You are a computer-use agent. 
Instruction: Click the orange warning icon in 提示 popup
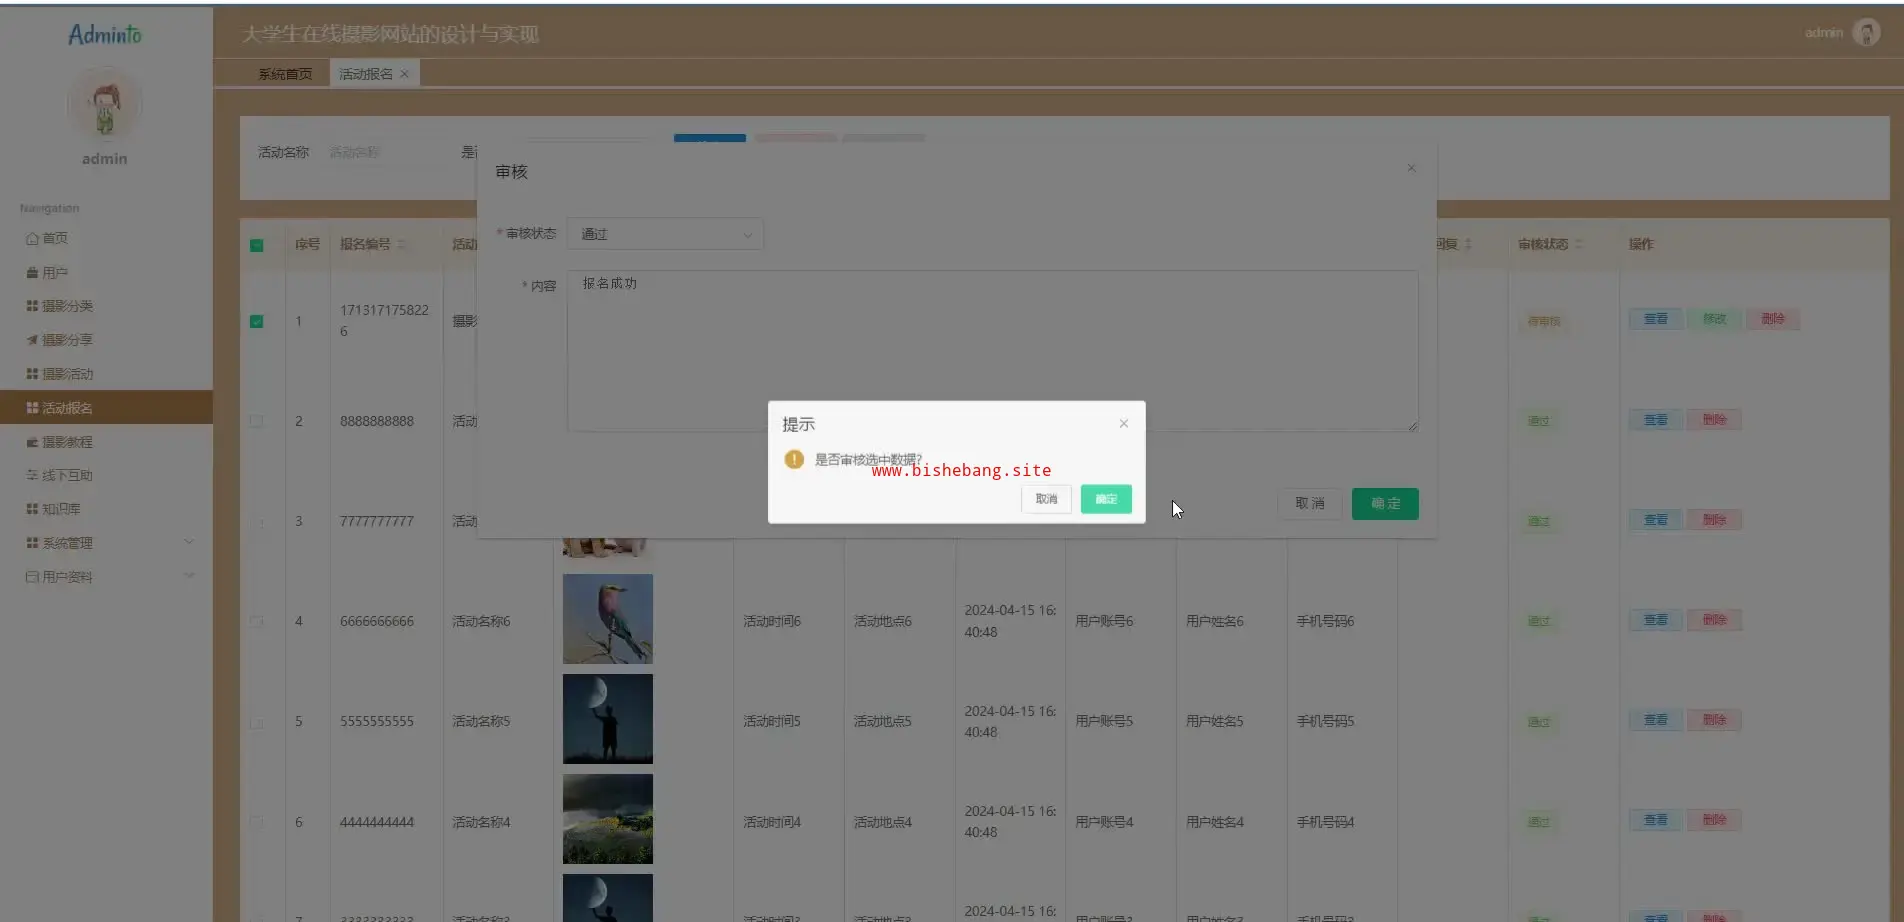pos(794,459)
